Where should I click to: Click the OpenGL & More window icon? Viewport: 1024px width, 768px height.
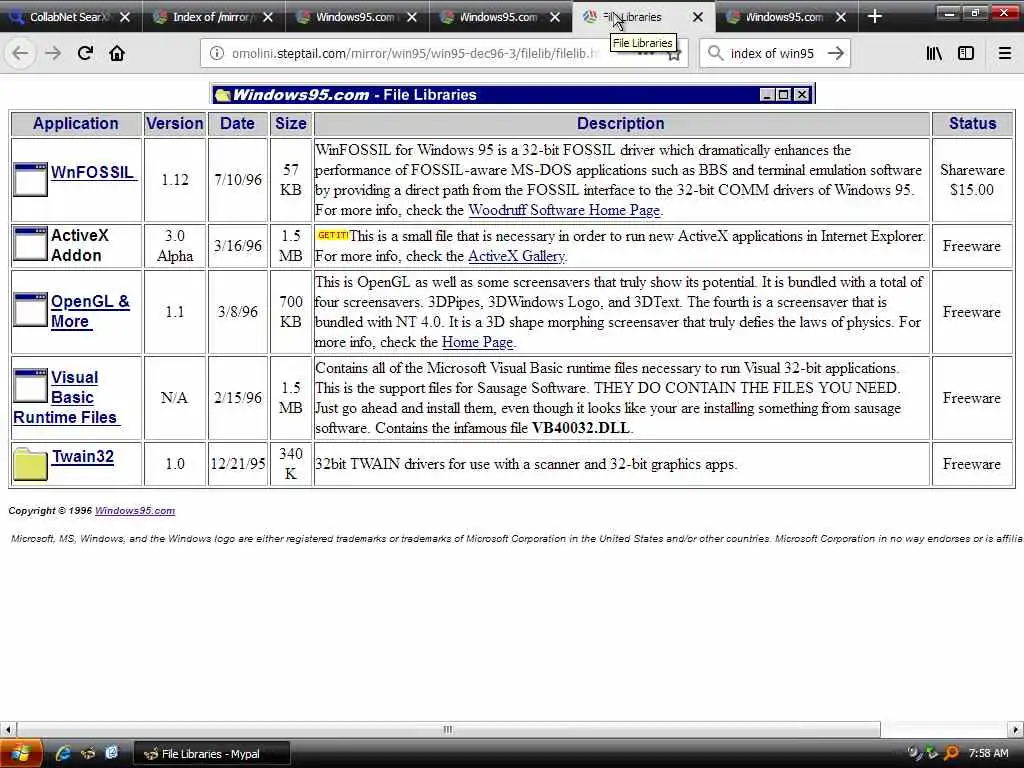tap(30, 310)
